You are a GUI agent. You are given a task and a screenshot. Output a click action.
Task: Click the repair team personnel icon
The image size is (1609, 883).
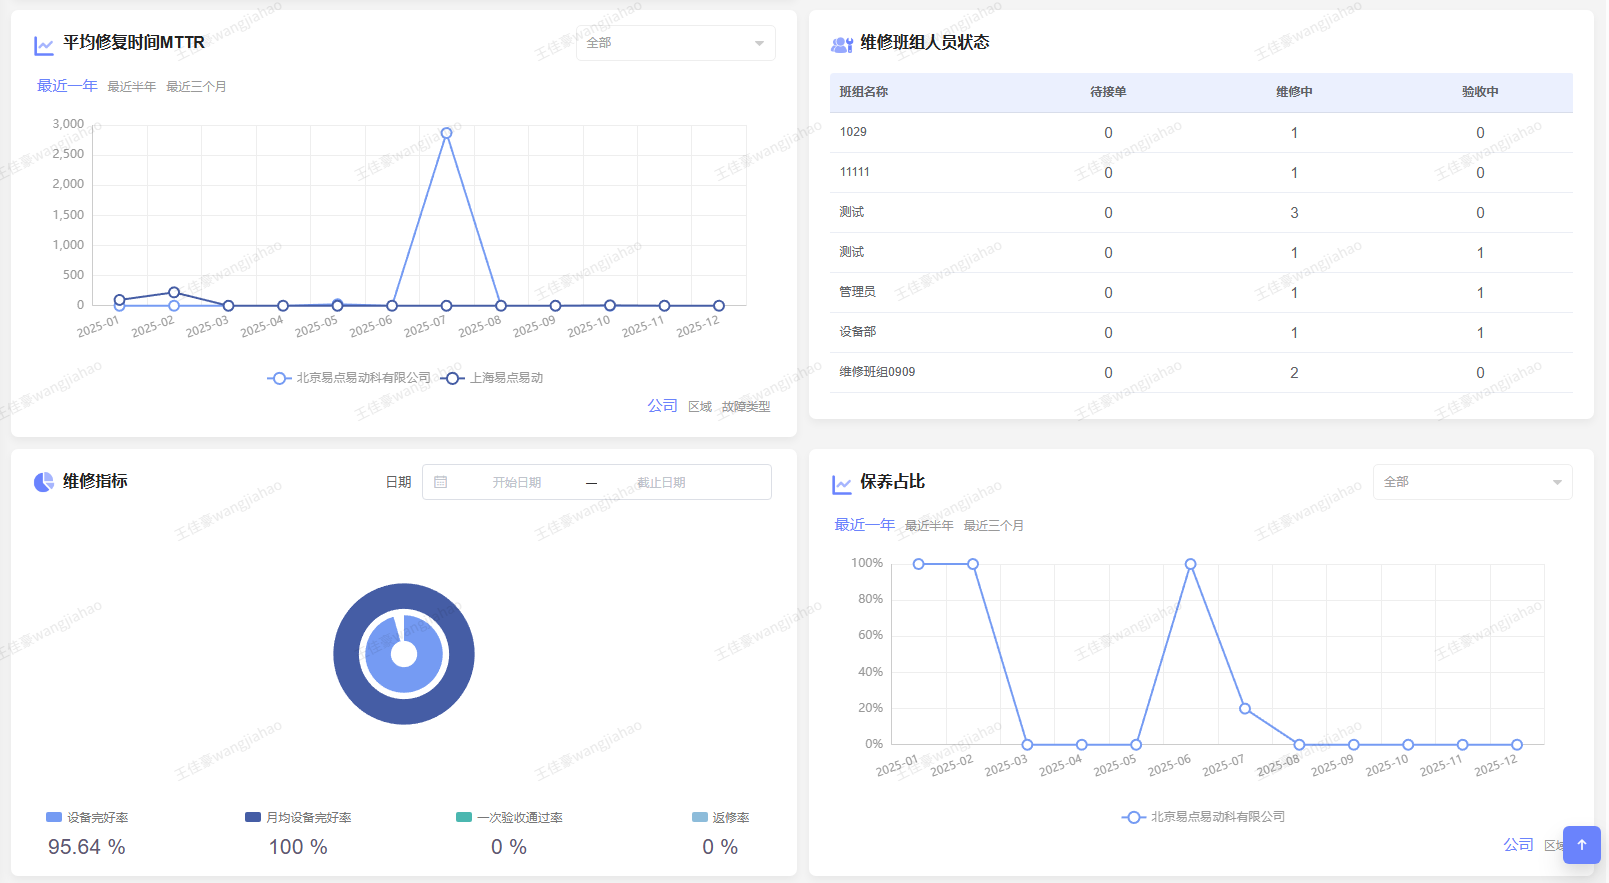click(841, 44)
